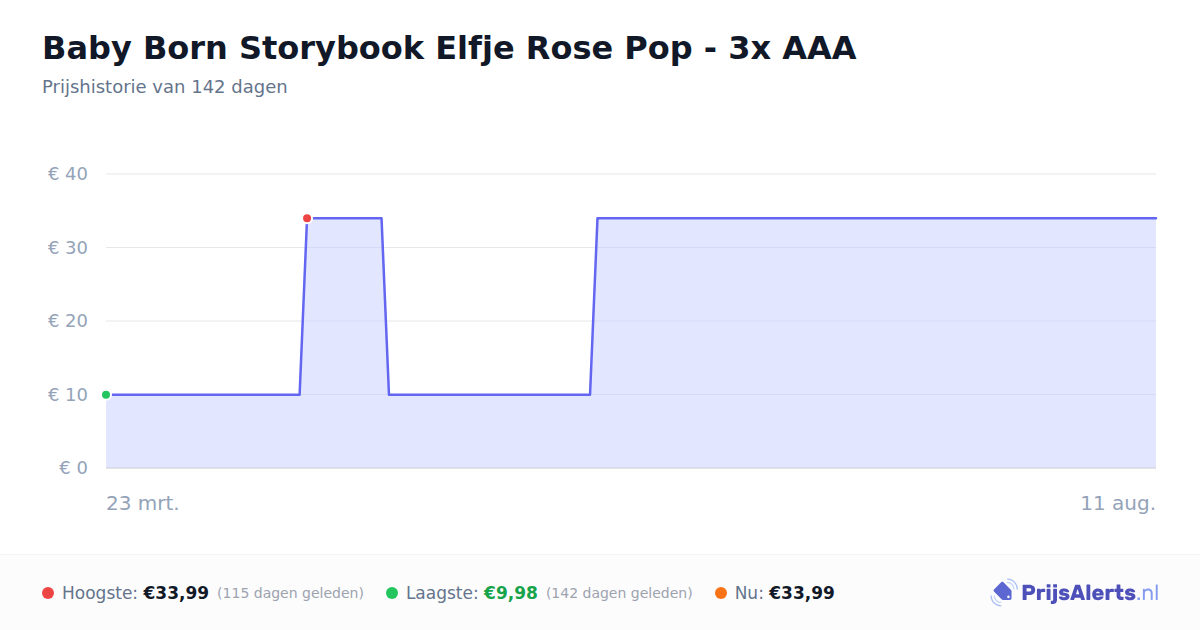The width and height of the screenshot is (1200, 630).
Task: Click the 115 dagen geleden note
Action: click(290, 594)
